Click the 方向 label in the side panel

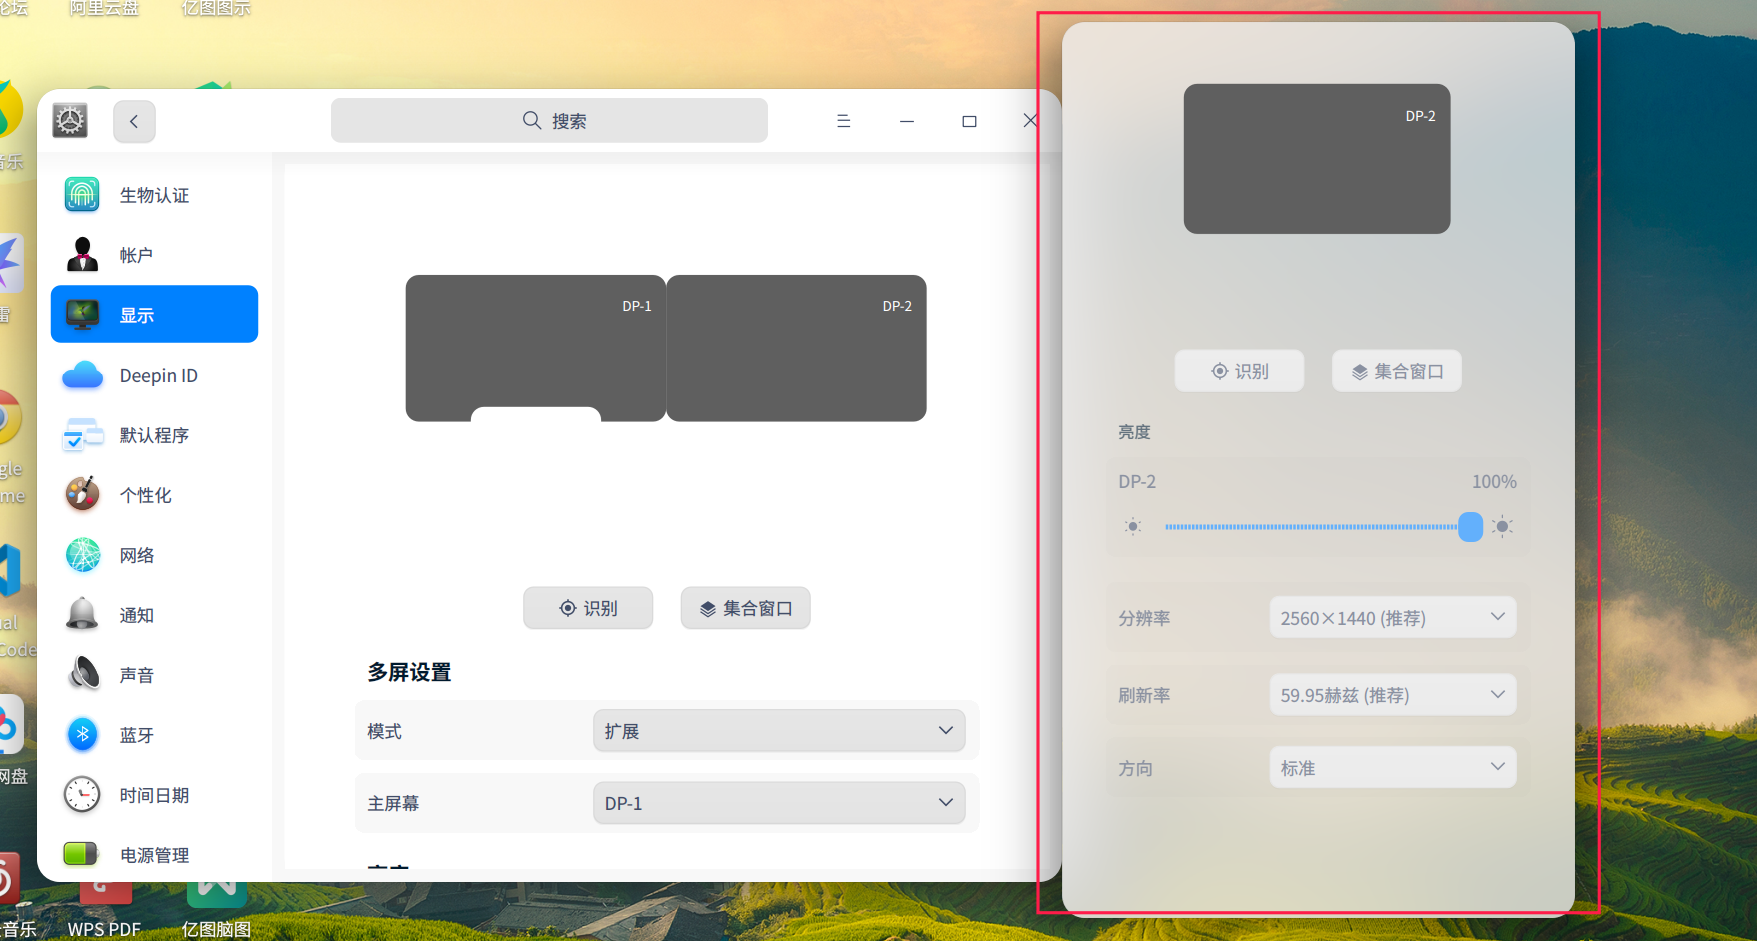(x=1135, y=769)
